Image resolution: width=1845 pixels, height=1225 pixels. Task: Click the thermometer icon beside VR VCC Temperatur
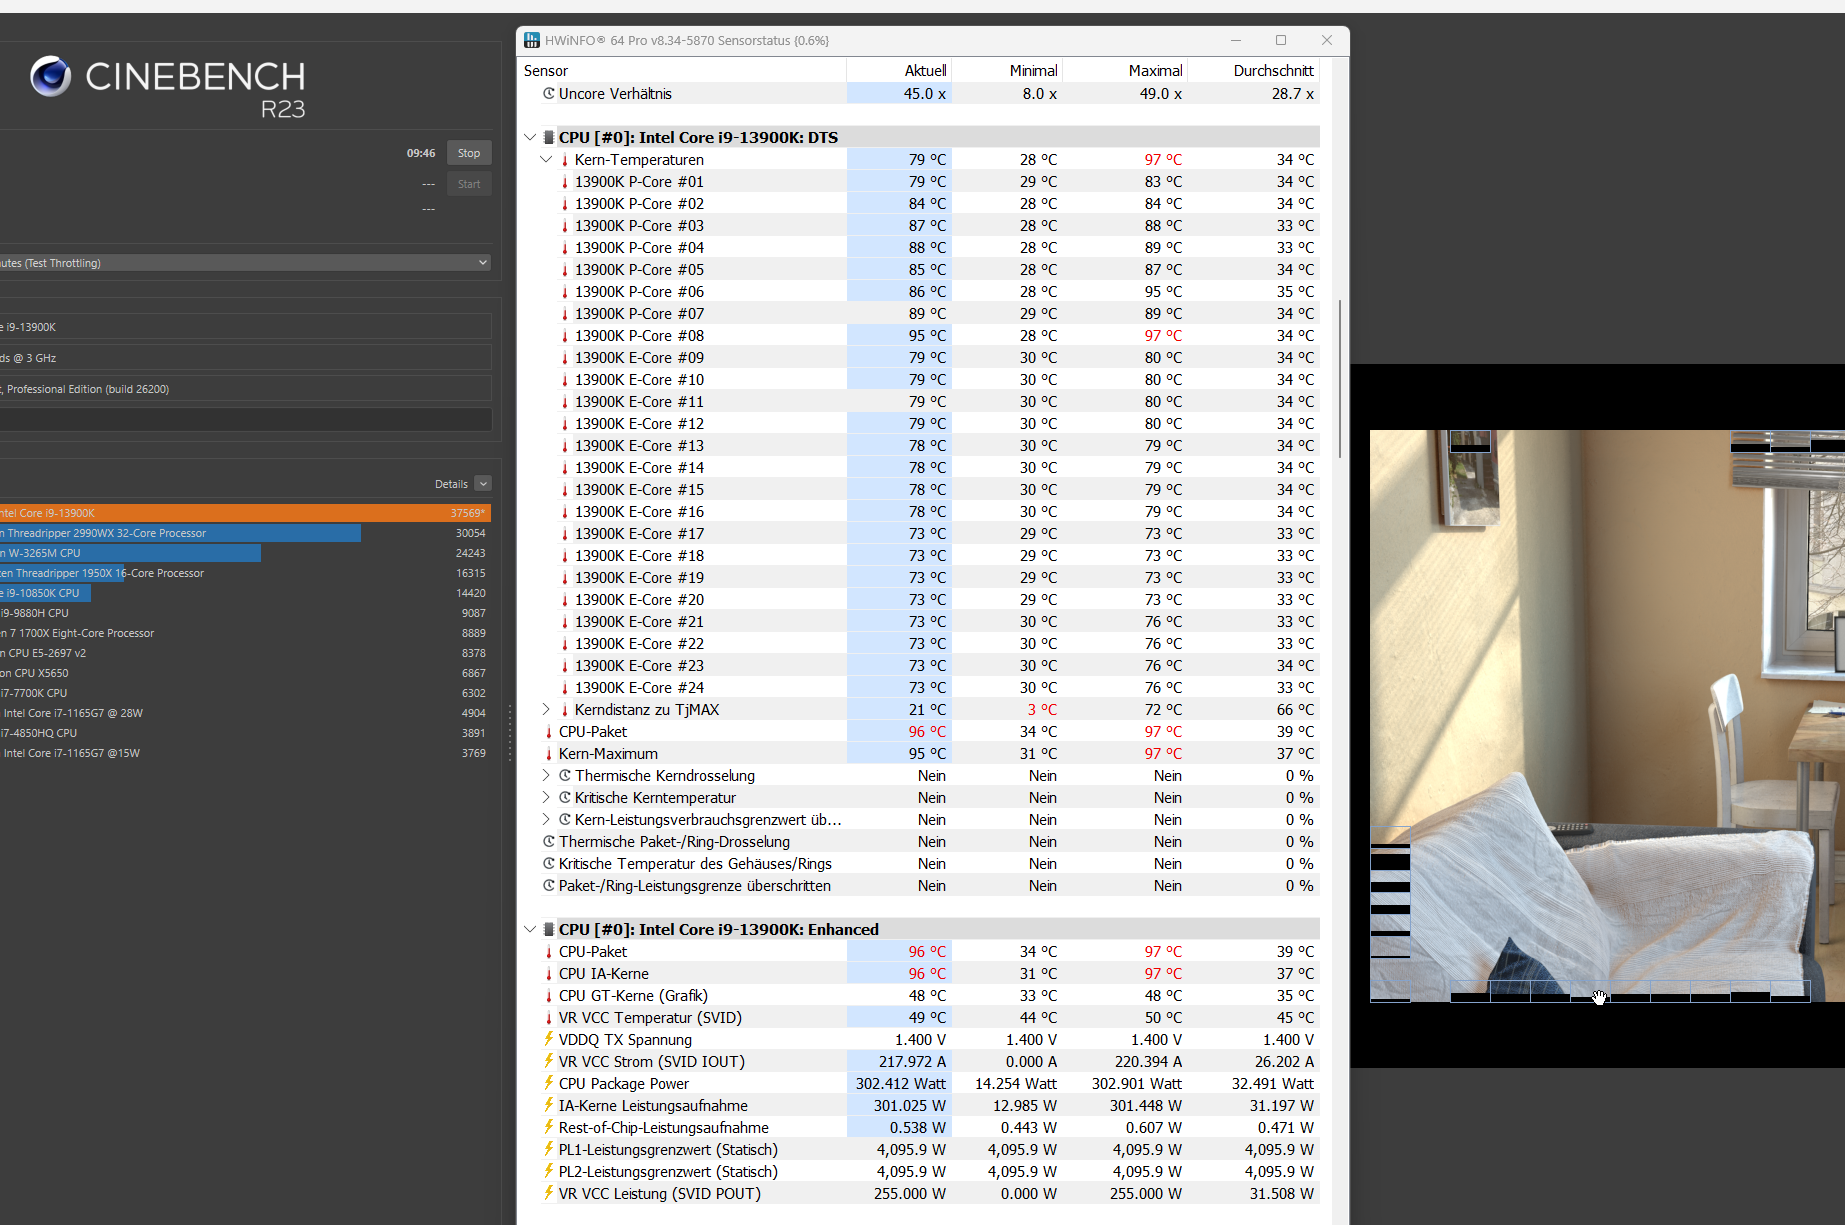pyautogui.click(x=549, y=1018)
